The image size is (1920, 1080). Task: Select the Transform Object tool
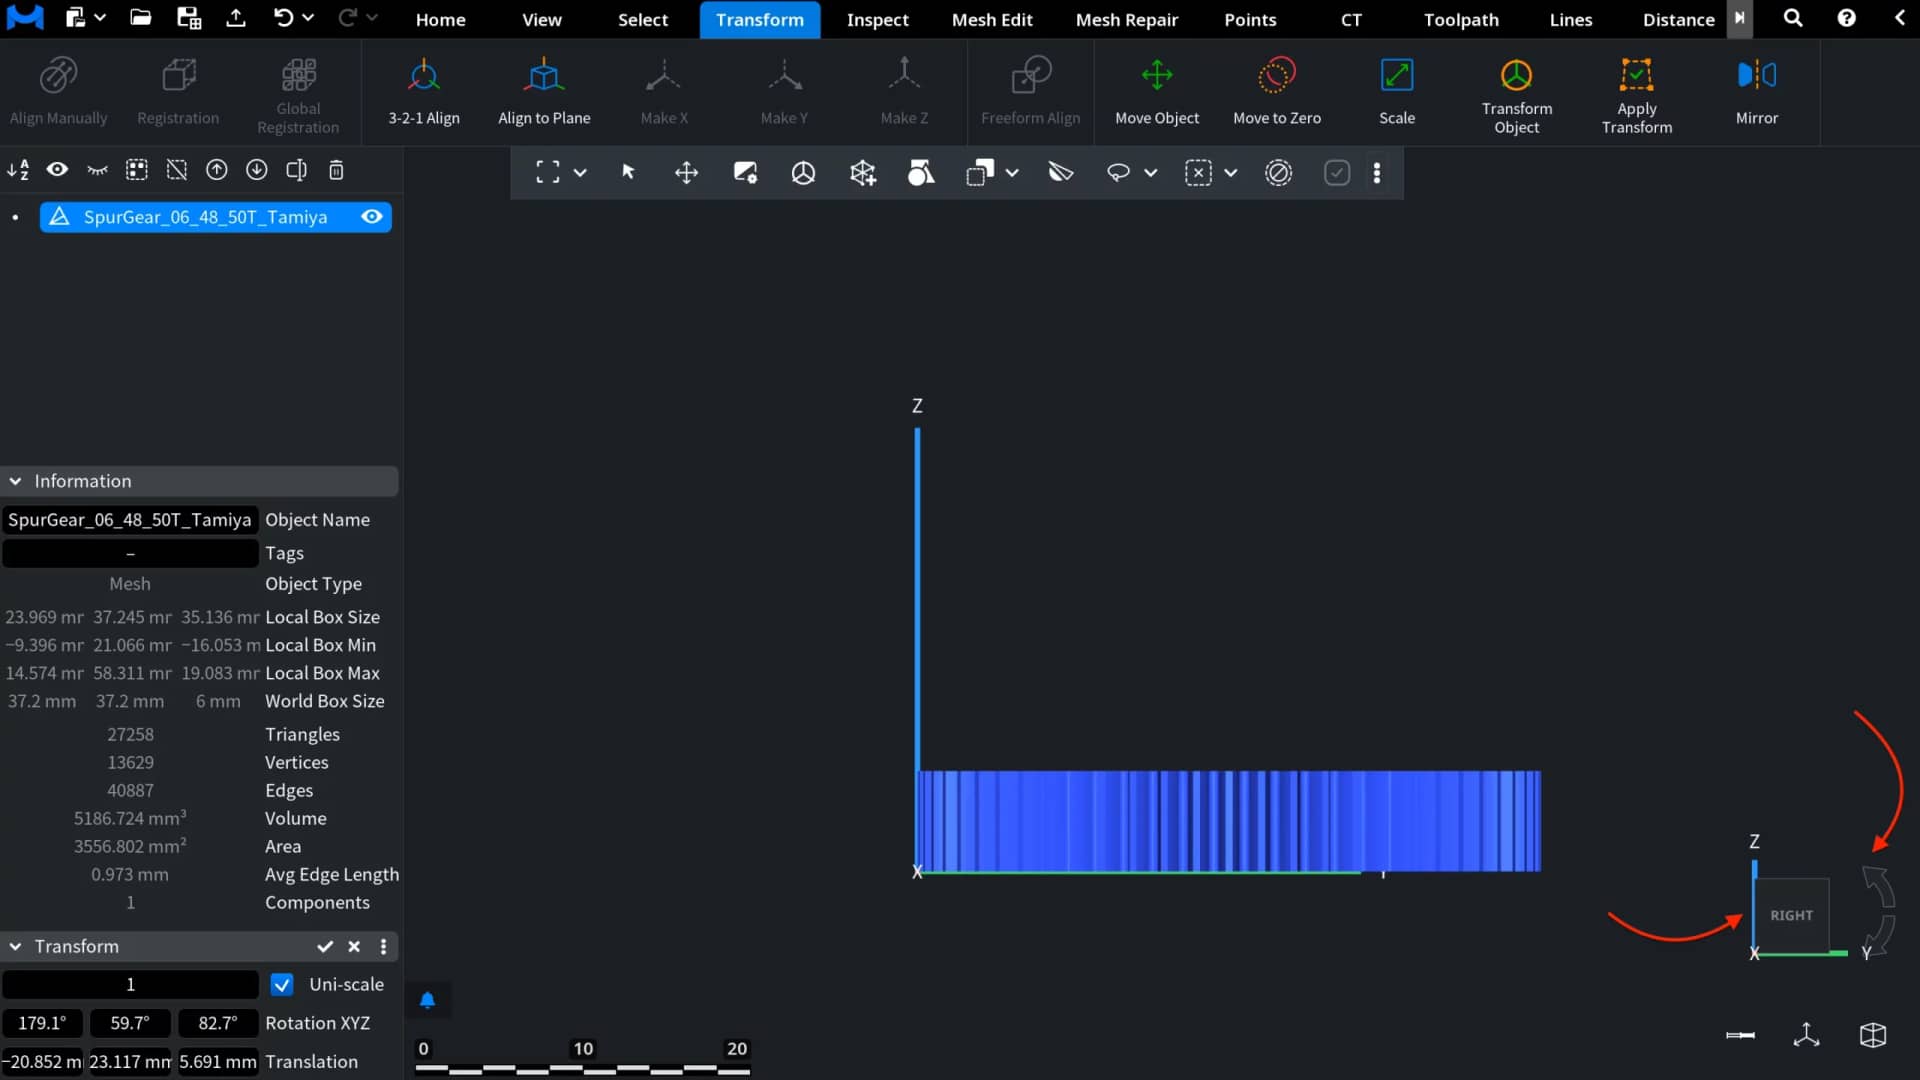pos(1517,95)
